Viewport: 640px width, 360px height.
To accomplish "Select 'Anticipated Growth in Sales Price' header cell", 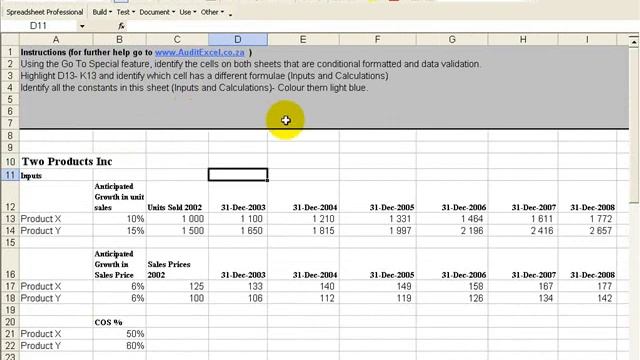I will (119, 264).
